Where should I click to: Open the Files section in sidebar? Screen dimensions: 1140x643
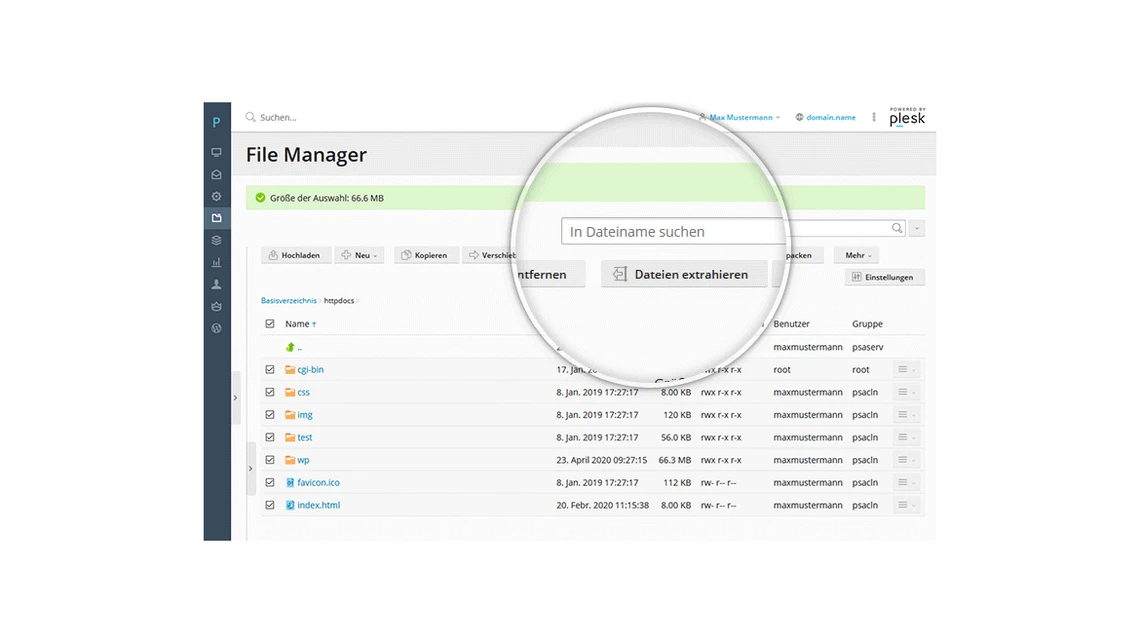[x=216, y=218]
